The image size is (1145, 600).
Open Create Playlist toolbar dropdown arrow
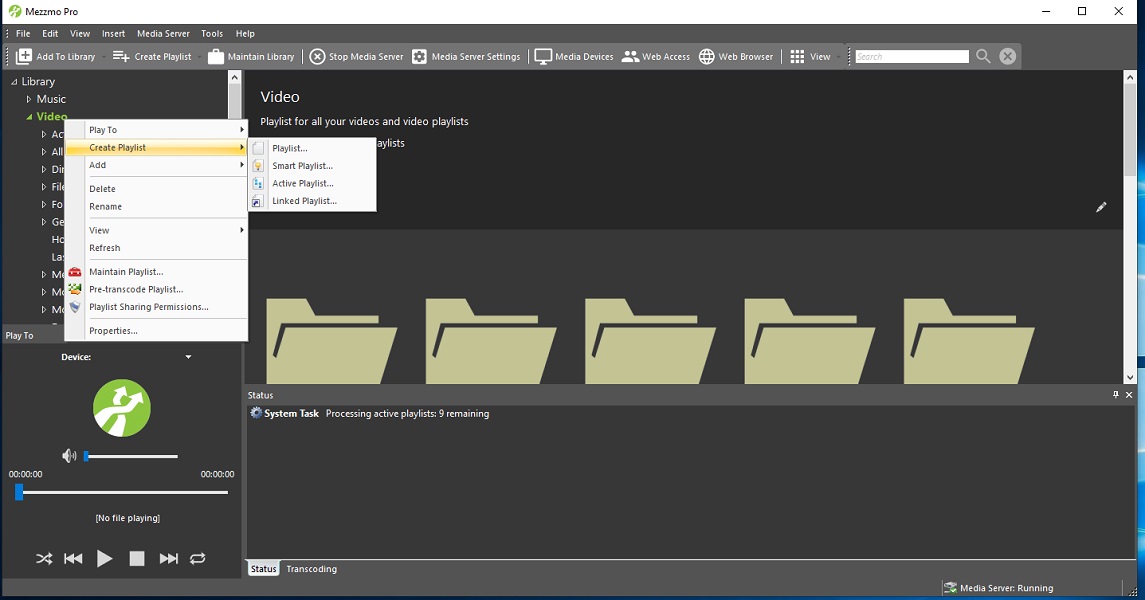coord(198,56)
